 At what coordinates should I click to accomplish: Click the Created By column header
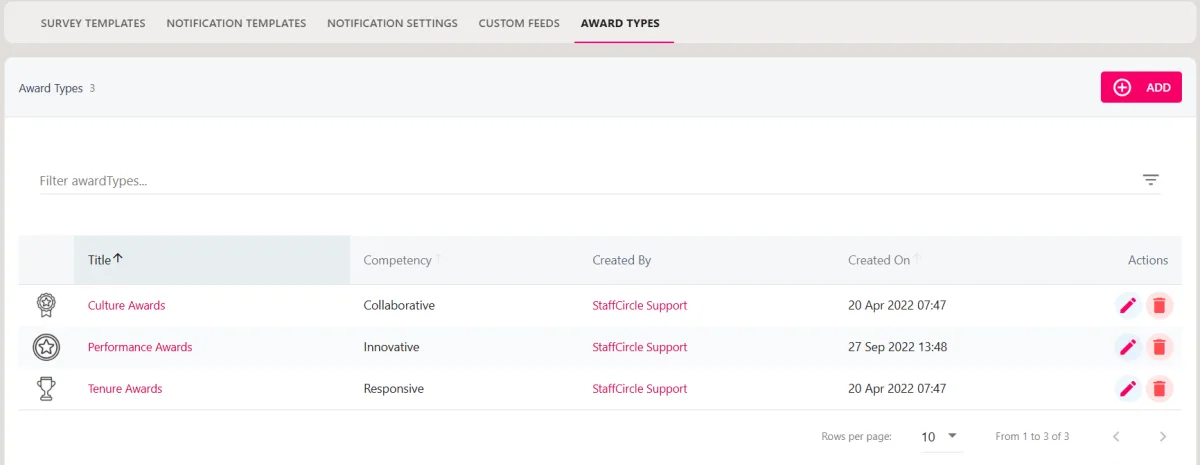pyautogui.click(x=621, y=260)
